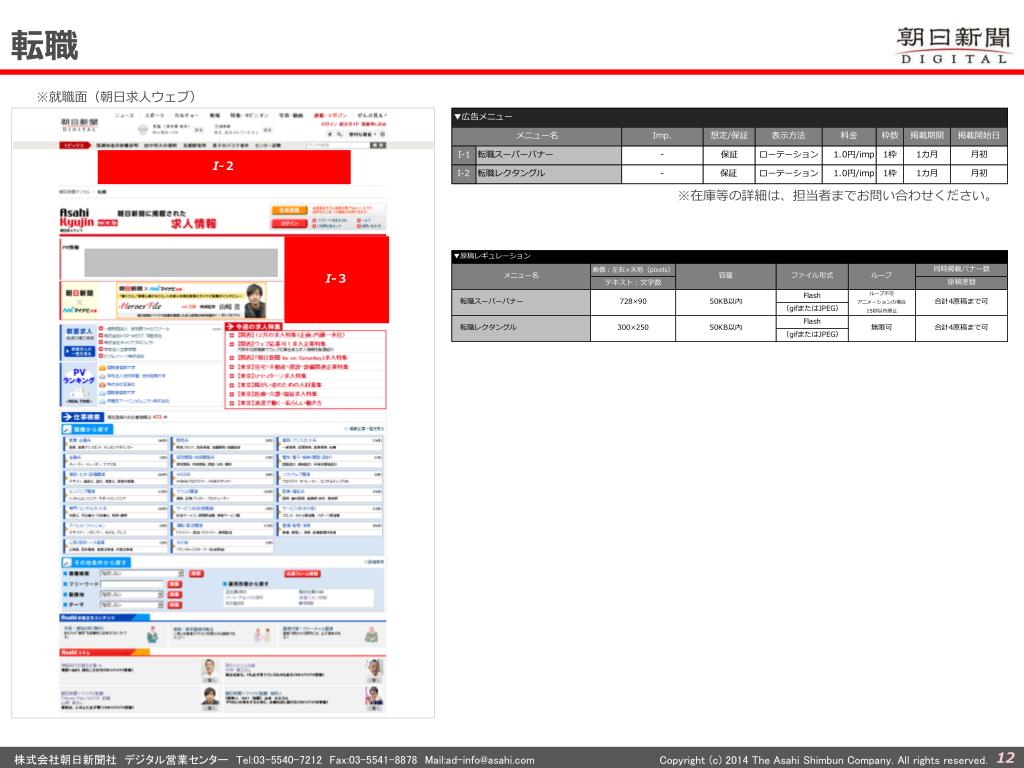Click the 料金 column header
Screen dimensions: 1024x768
[848, 135]
